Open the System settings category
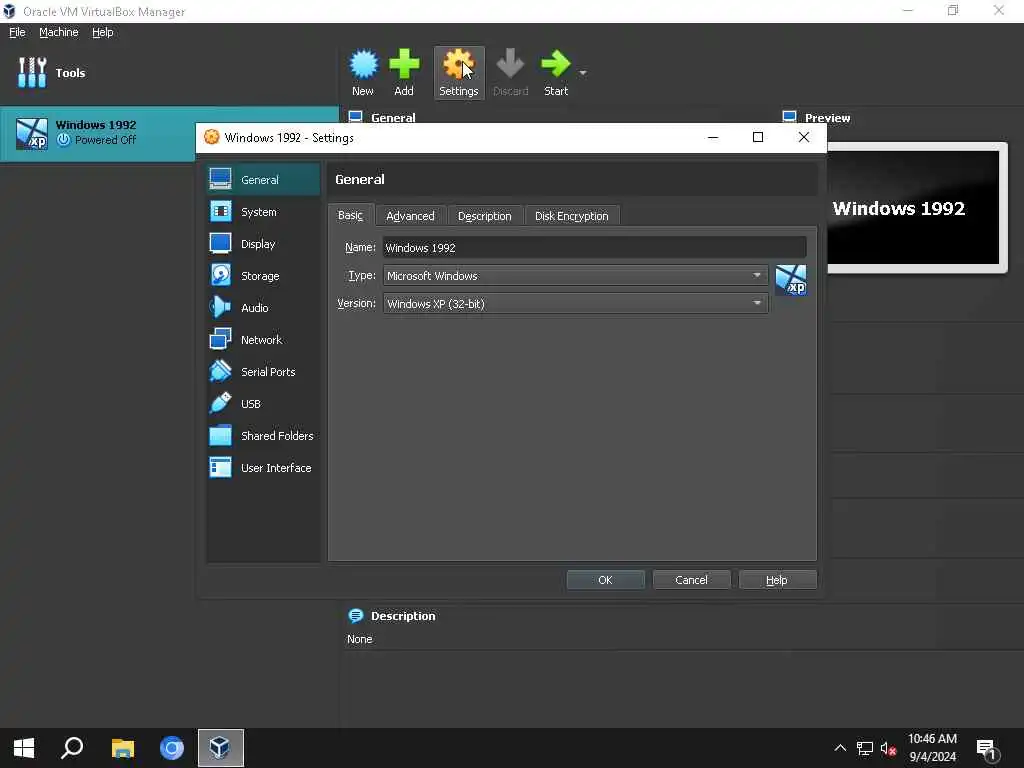 pyautogui.click(x=263, y=212)
